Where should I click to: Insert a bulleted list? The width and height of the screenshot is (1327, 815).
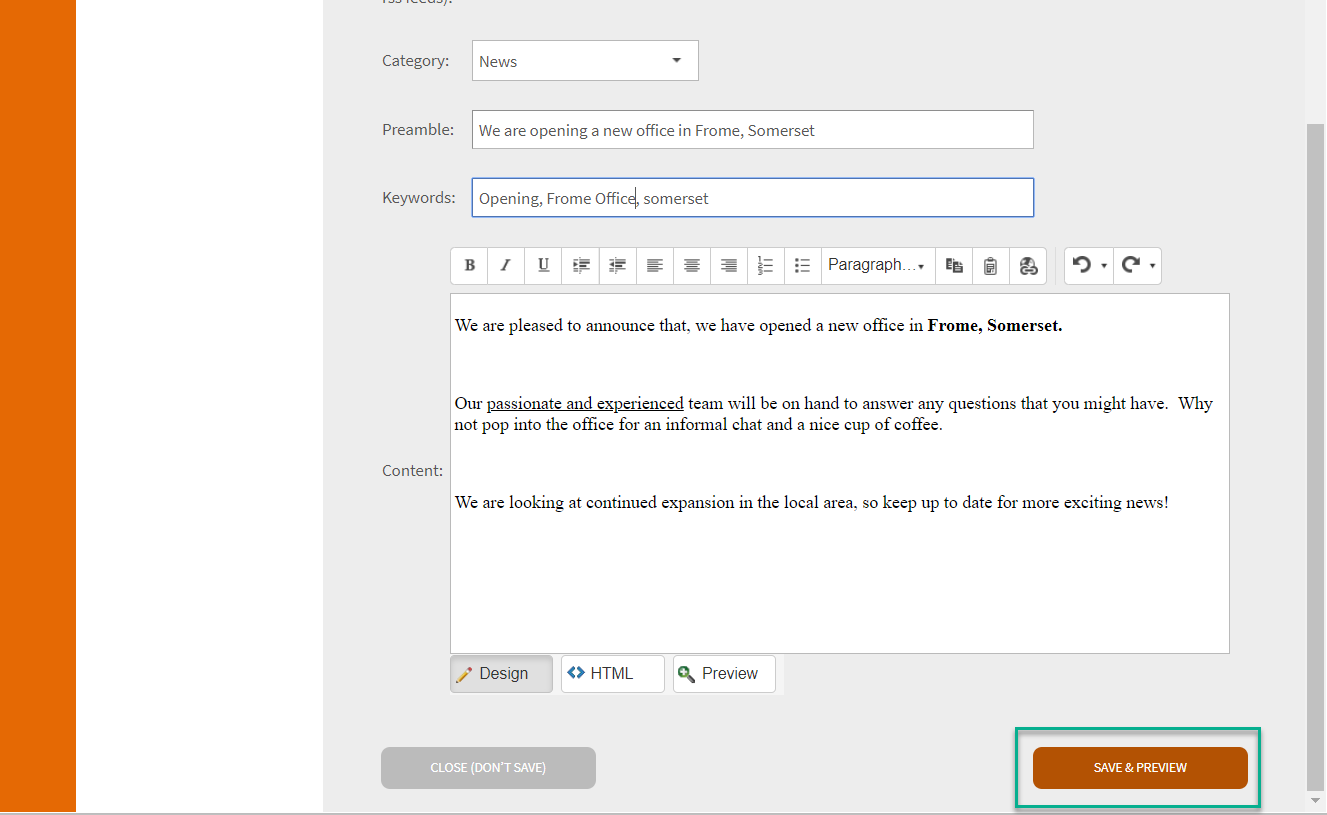coord(802,266)
